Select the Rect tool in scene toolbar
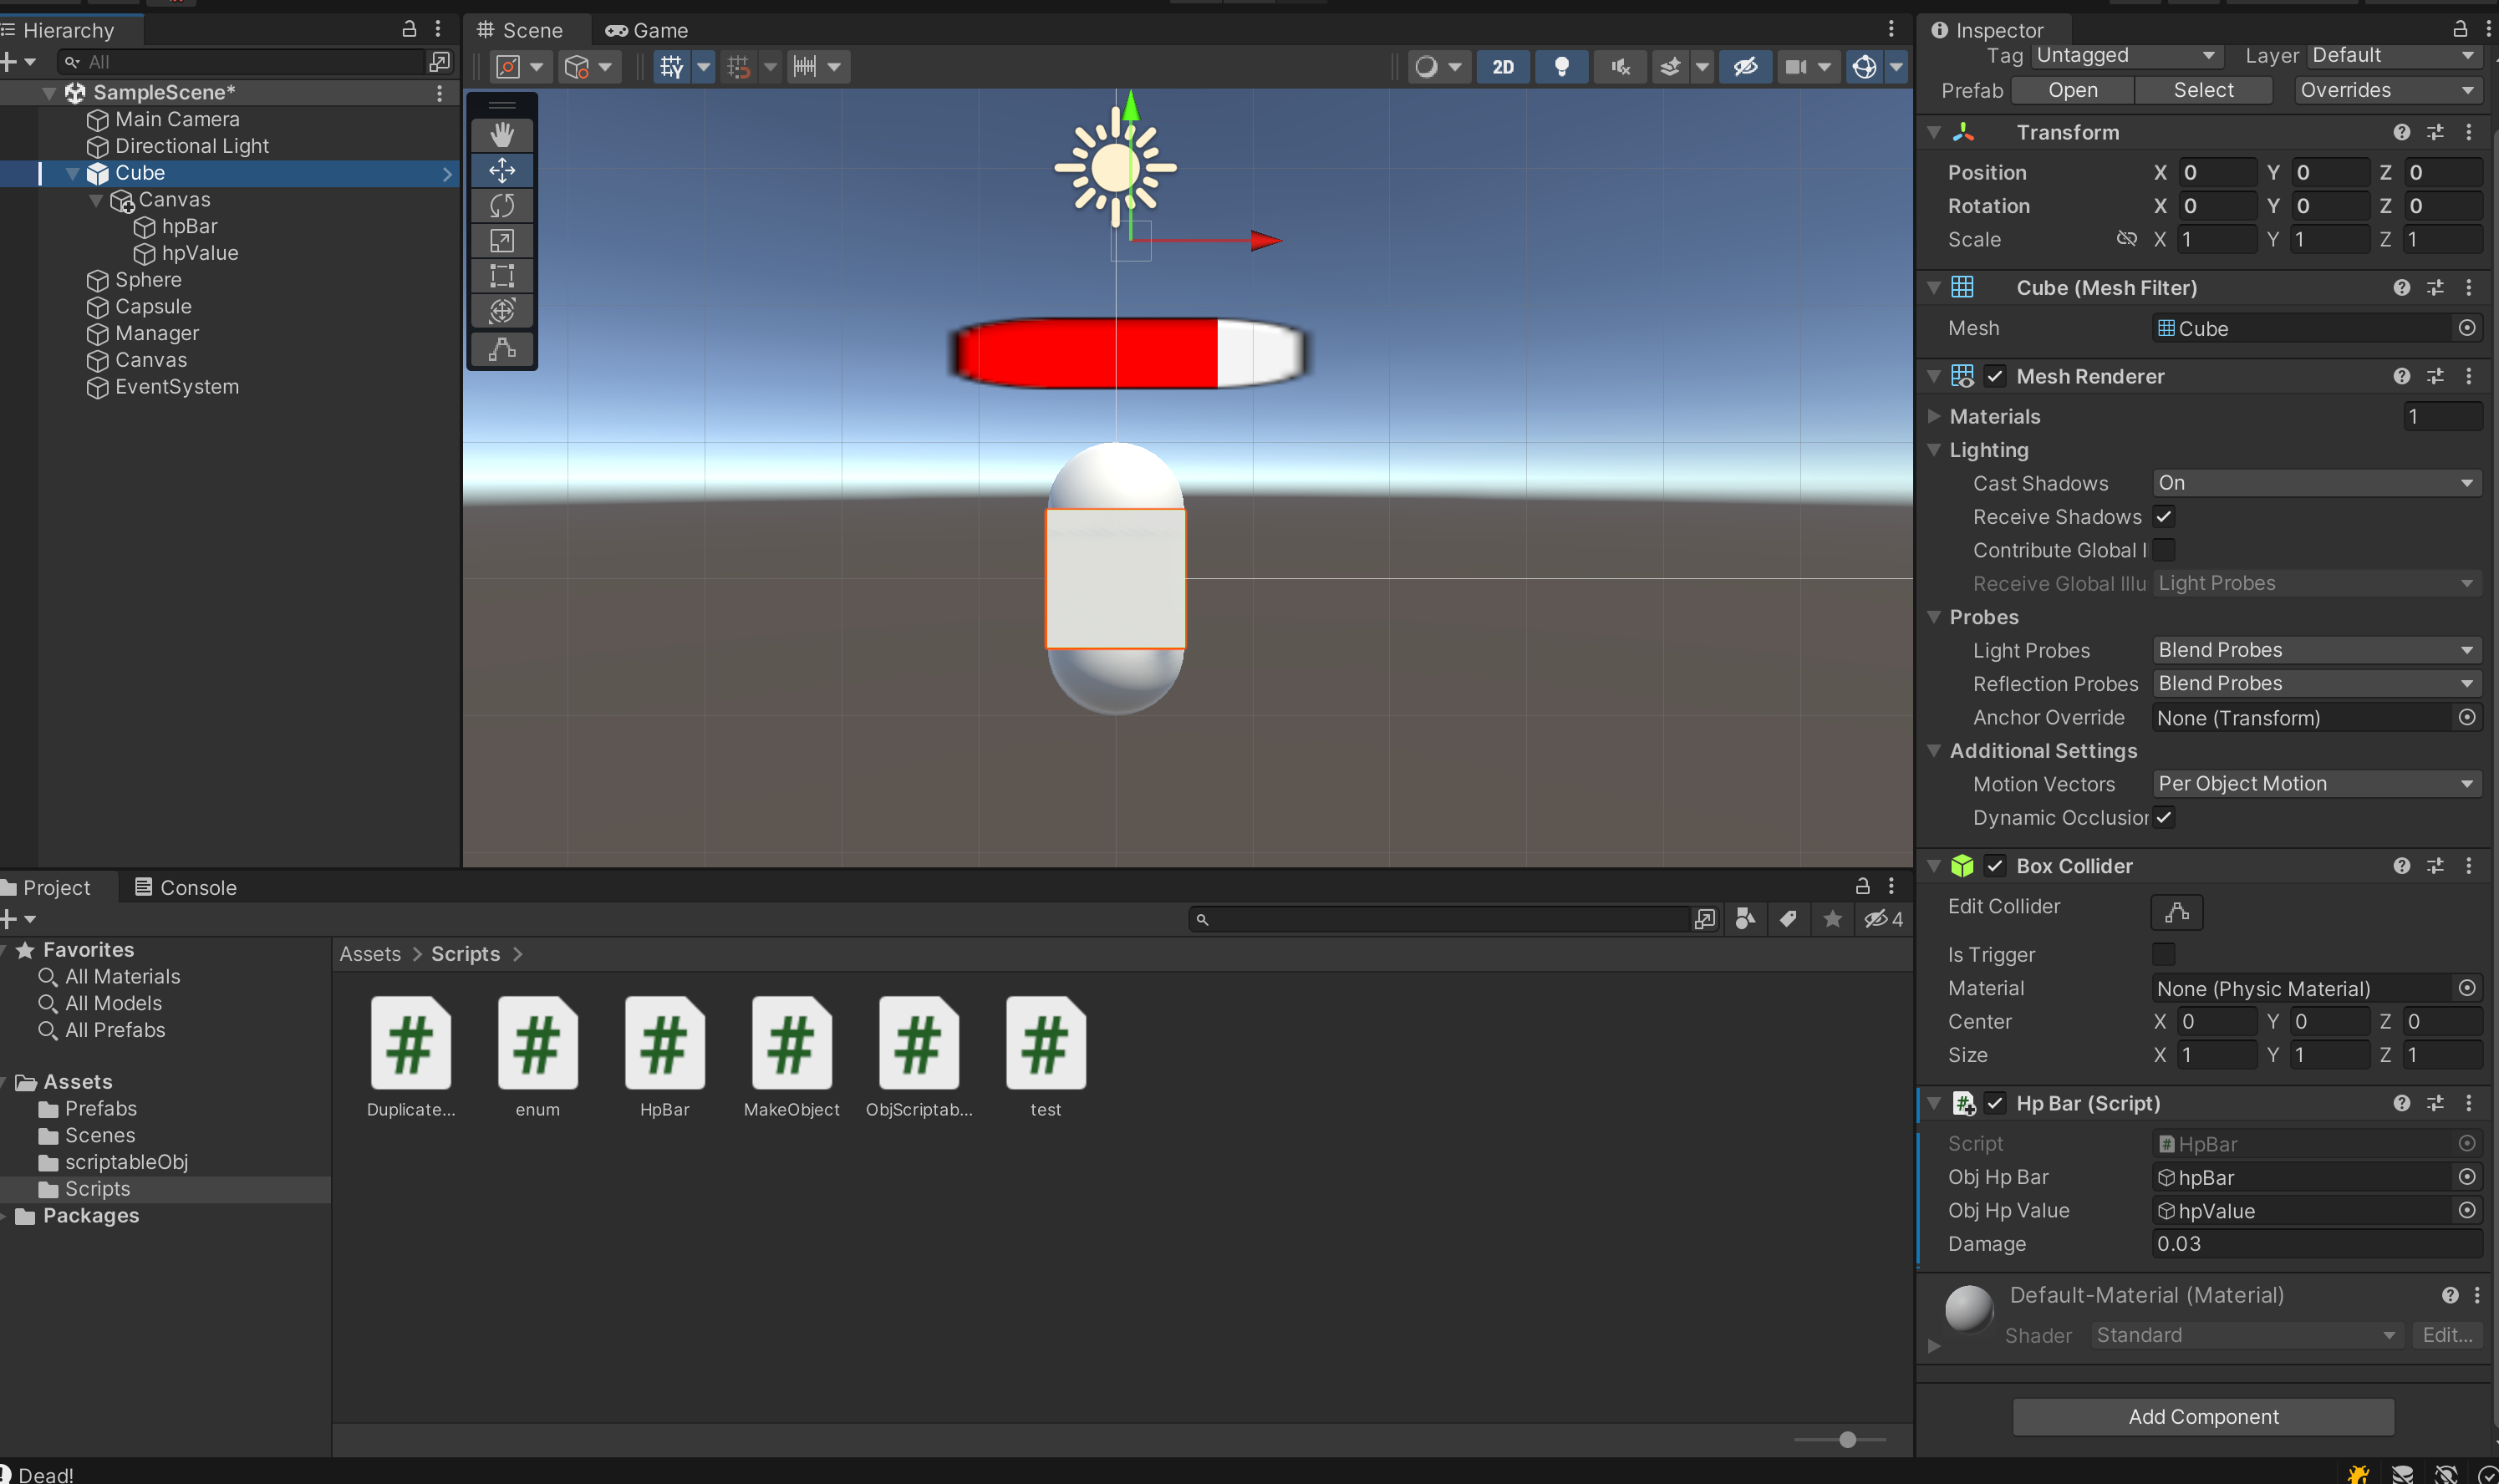The image size is (2499, 1484). (502, 275)
